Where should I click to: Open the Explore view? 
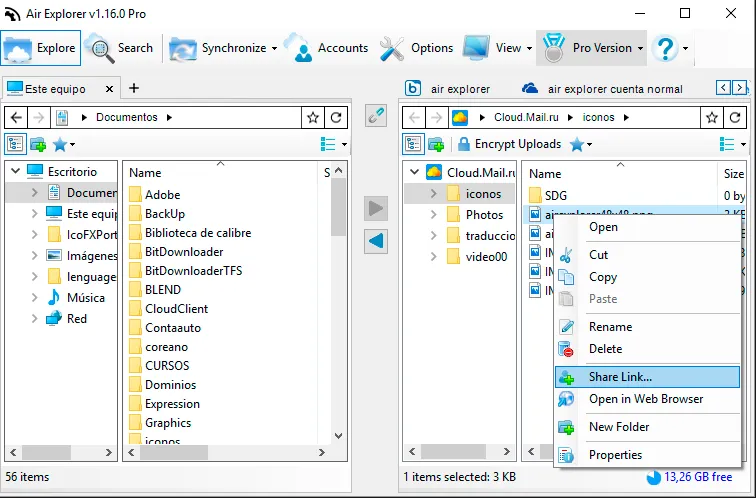(x=40, y=48)
